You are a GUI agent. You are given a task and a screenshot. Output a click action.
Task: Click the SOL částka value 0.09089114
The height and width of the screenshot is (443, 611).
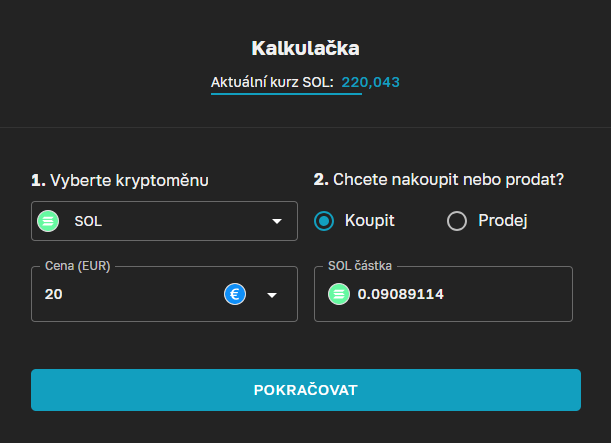[x=400, y=294]
